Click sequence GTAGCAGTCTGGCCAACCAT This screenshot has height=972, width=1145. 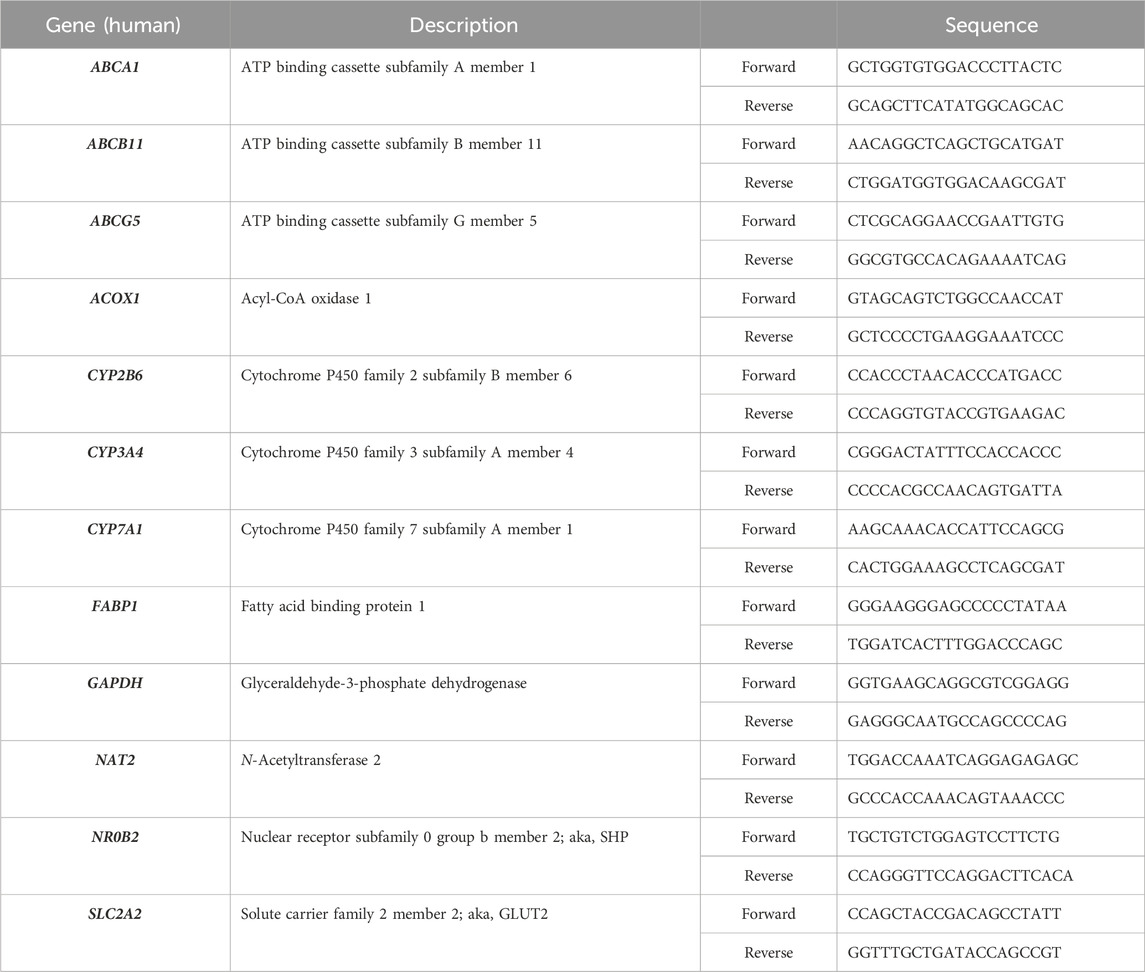[x=955, y=298]
